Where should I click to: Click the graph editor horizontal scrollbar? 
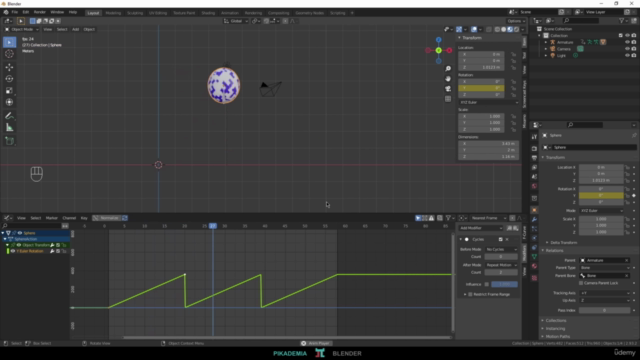[x=287, y=338]
